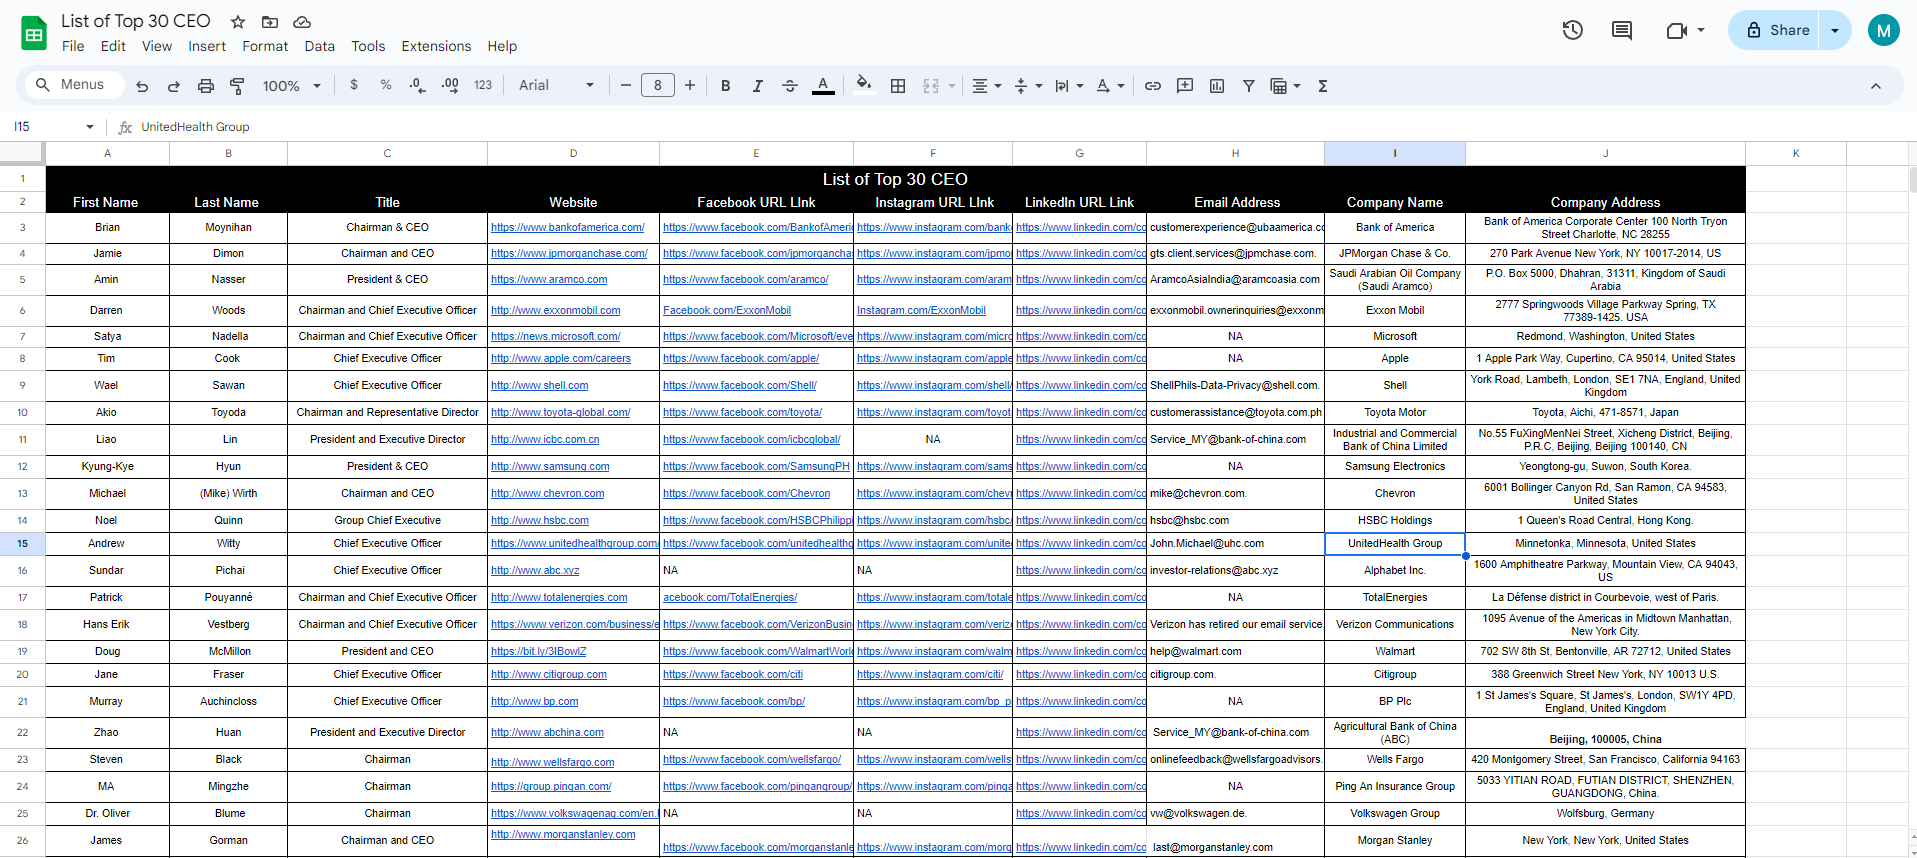Print the spreadsheet with the printer icon
The width and height of the screenshot is (1917, 858).
(x=206, y=86)
